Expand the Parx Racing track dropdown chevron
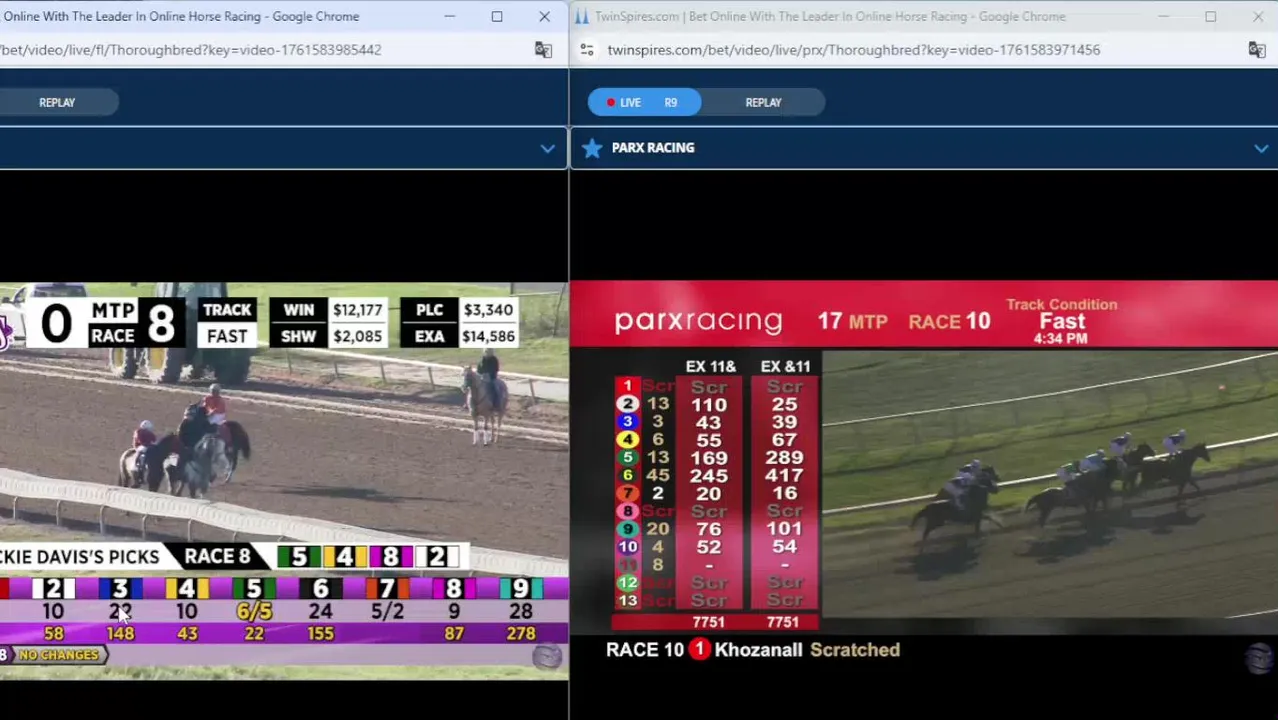 pyautogui.click(x=1261, y=148)
